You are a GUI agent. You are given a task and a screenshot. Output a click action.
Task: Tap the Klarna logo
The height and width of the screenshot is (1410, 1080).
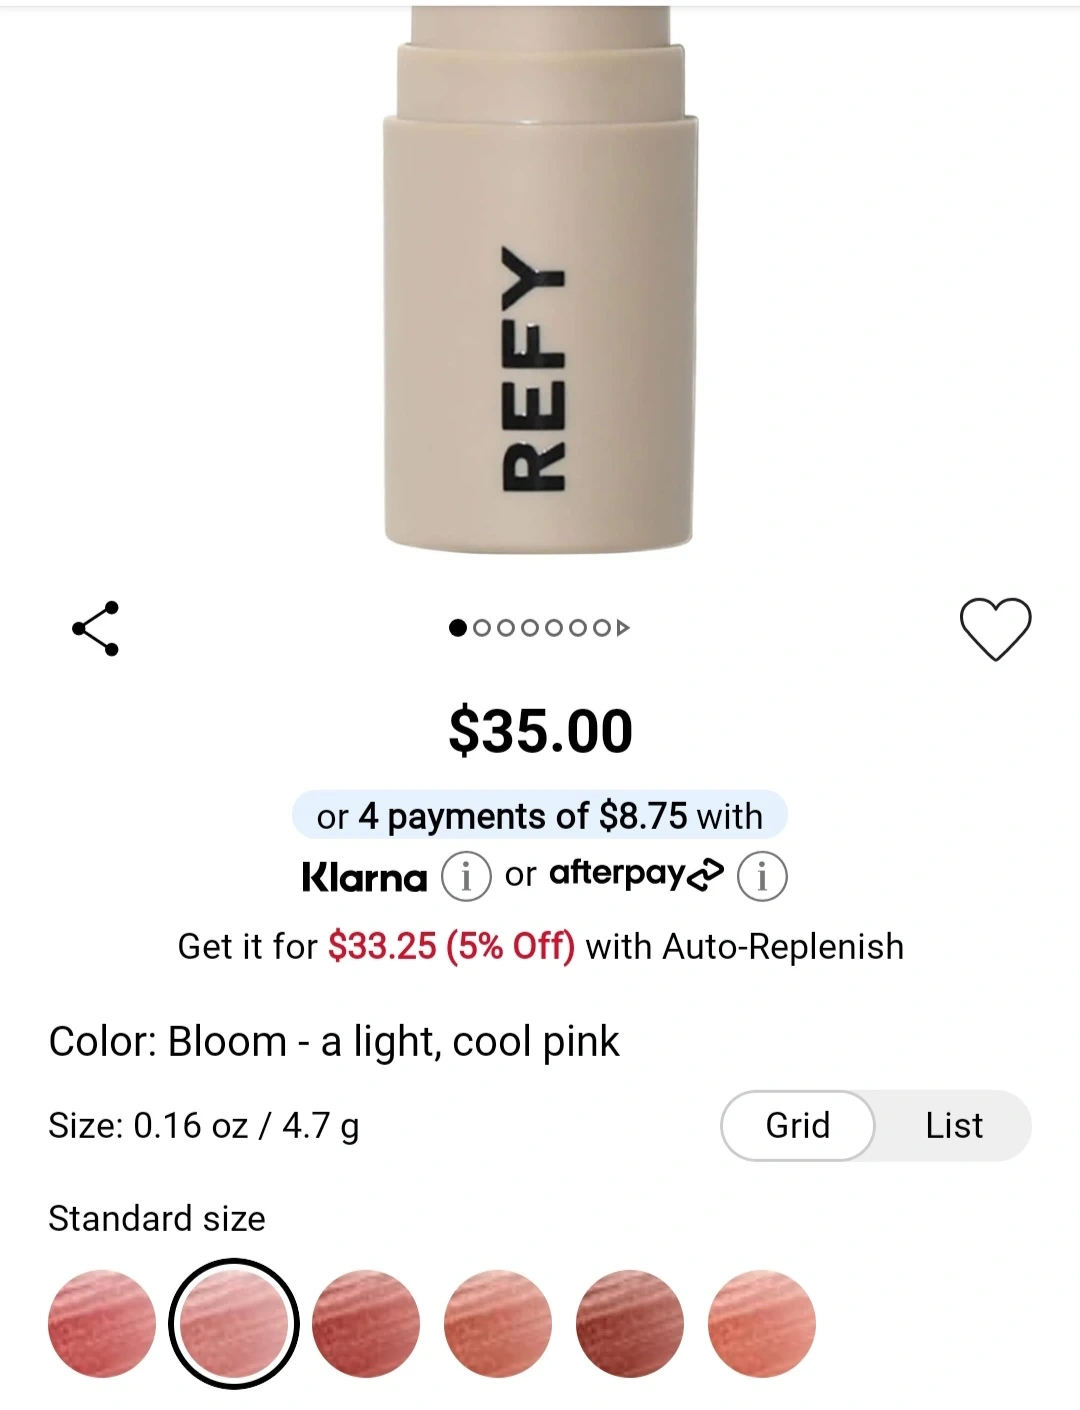click(364, 877)
